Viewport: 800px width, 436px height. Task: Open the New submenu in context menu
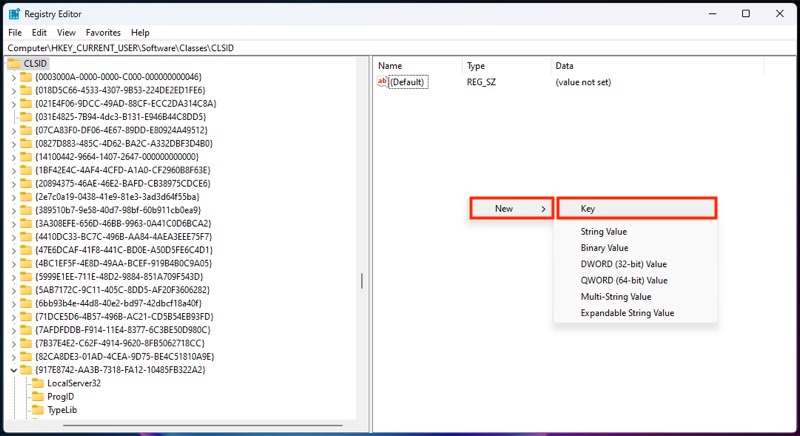(512, 208)
